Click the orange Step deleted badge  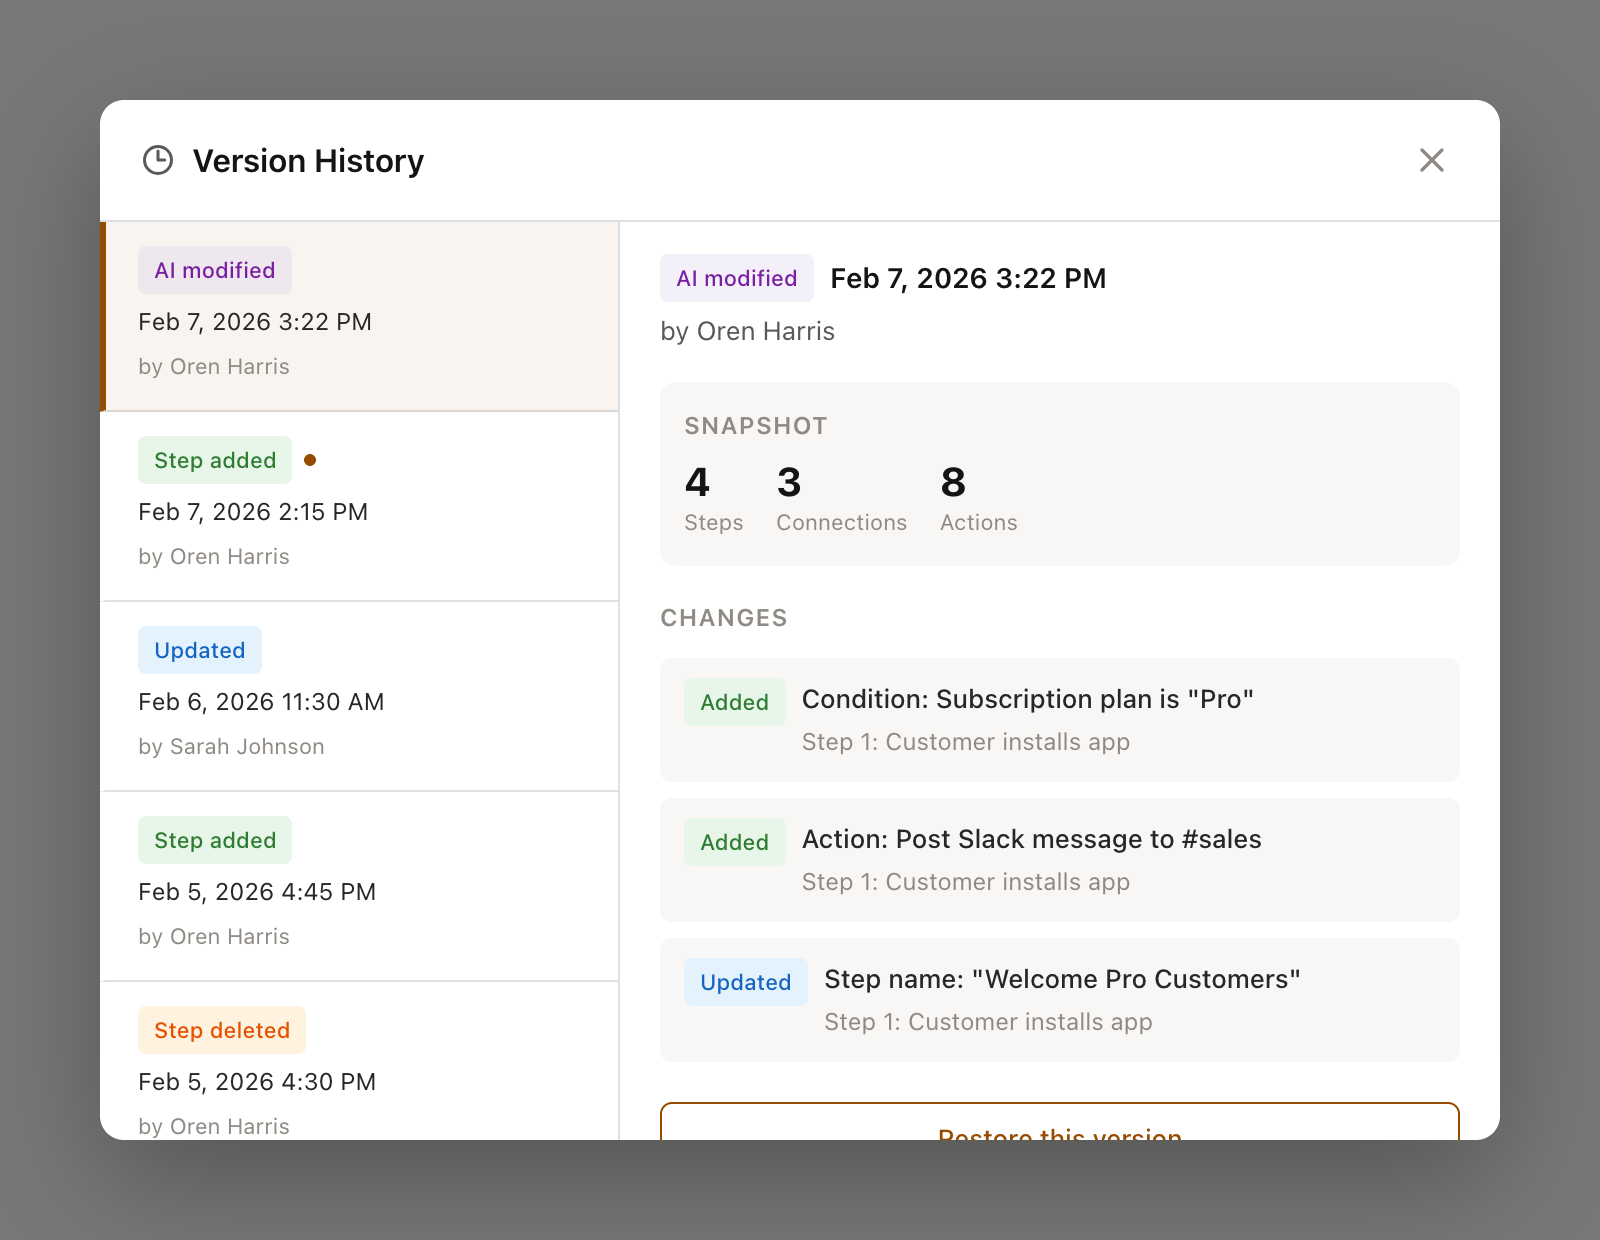tap(221, 1029)
